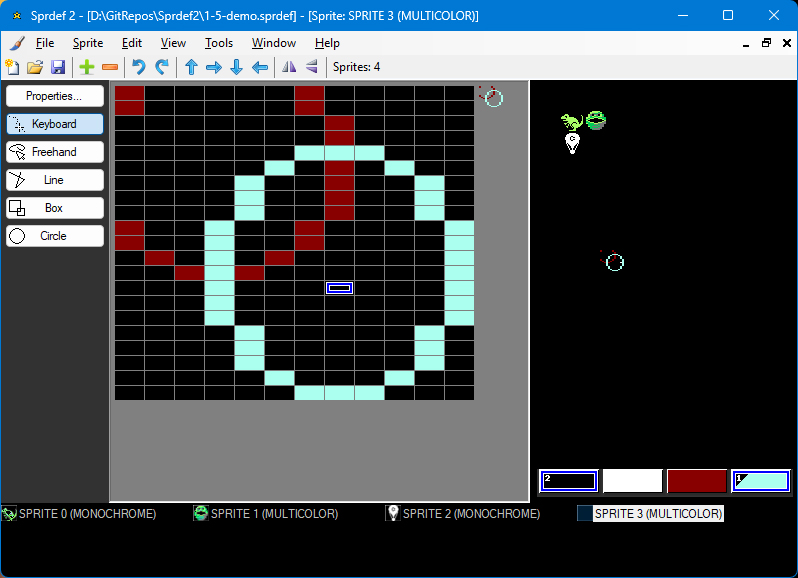Image resolution: width=798 pixels, height=578 pixels.
Task: Open the File menu
Action: pyautogui.click(x=45, y=43)
